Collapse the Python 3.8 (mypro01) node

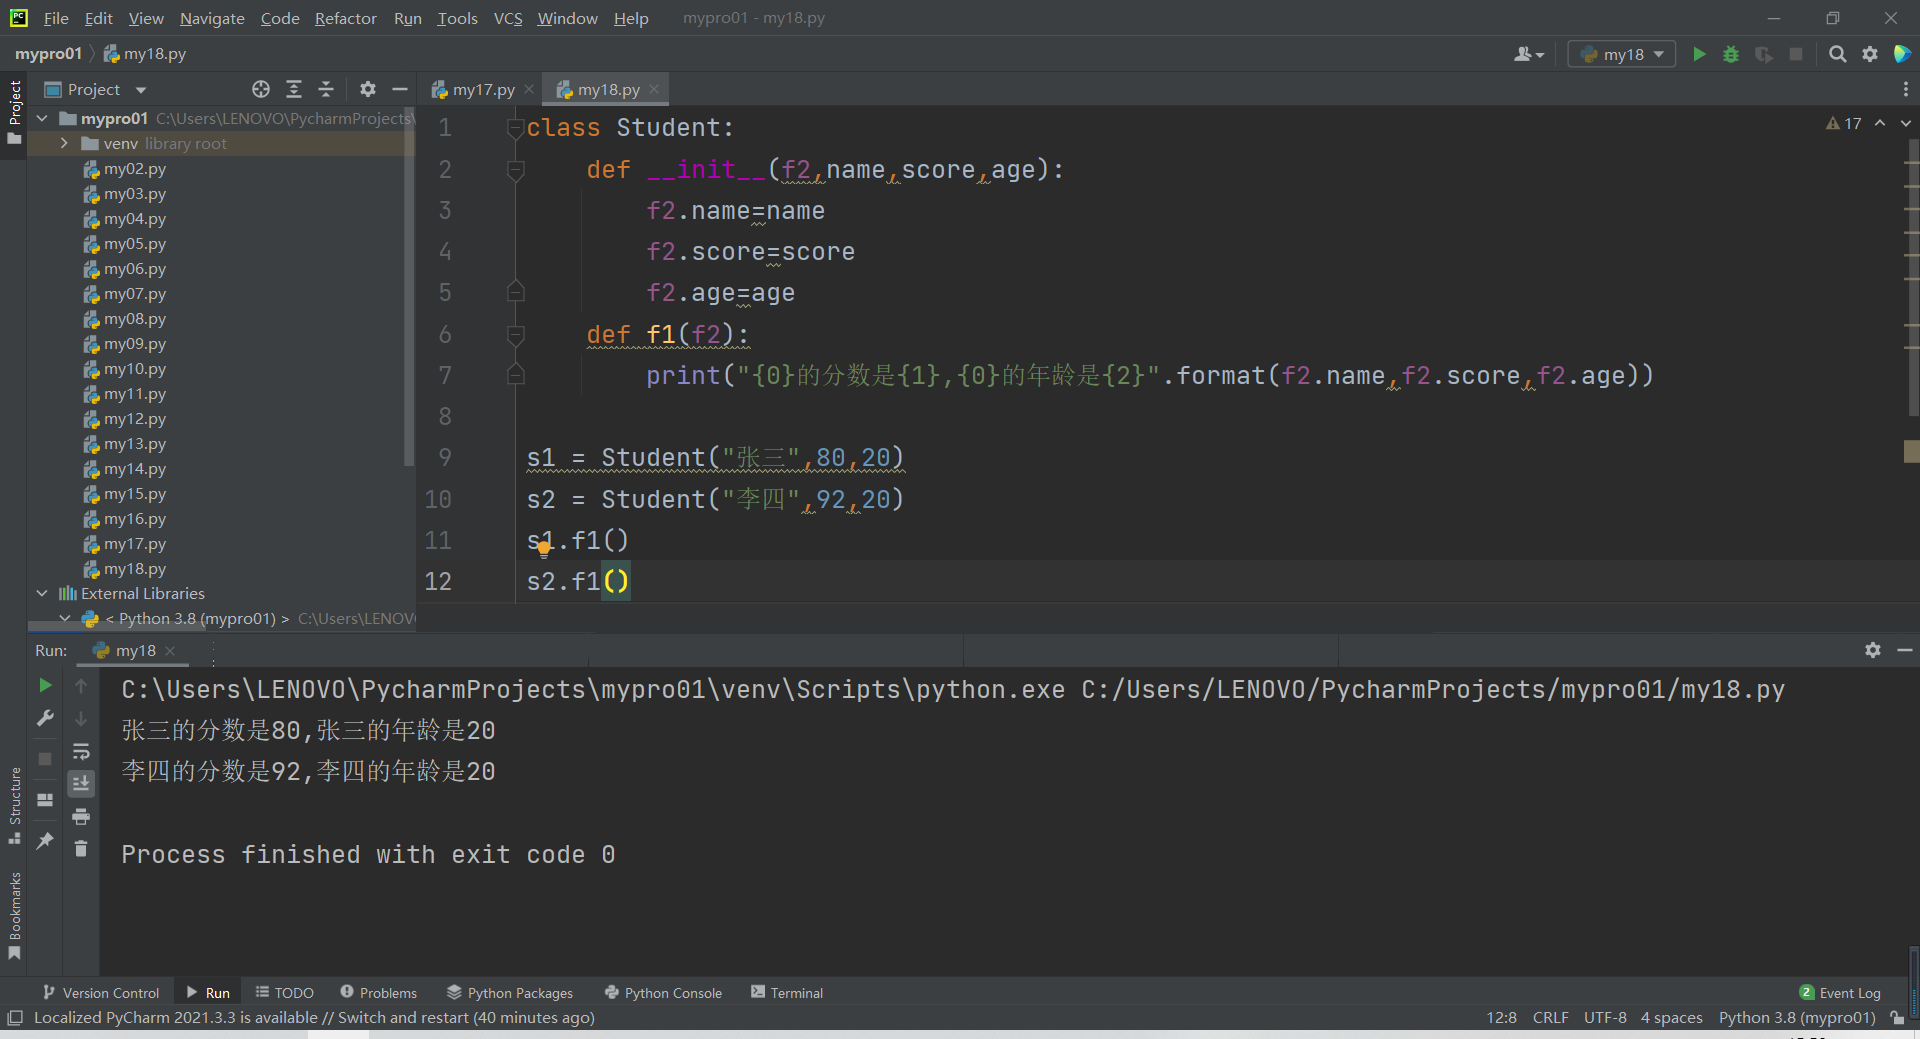pos(64,618)
